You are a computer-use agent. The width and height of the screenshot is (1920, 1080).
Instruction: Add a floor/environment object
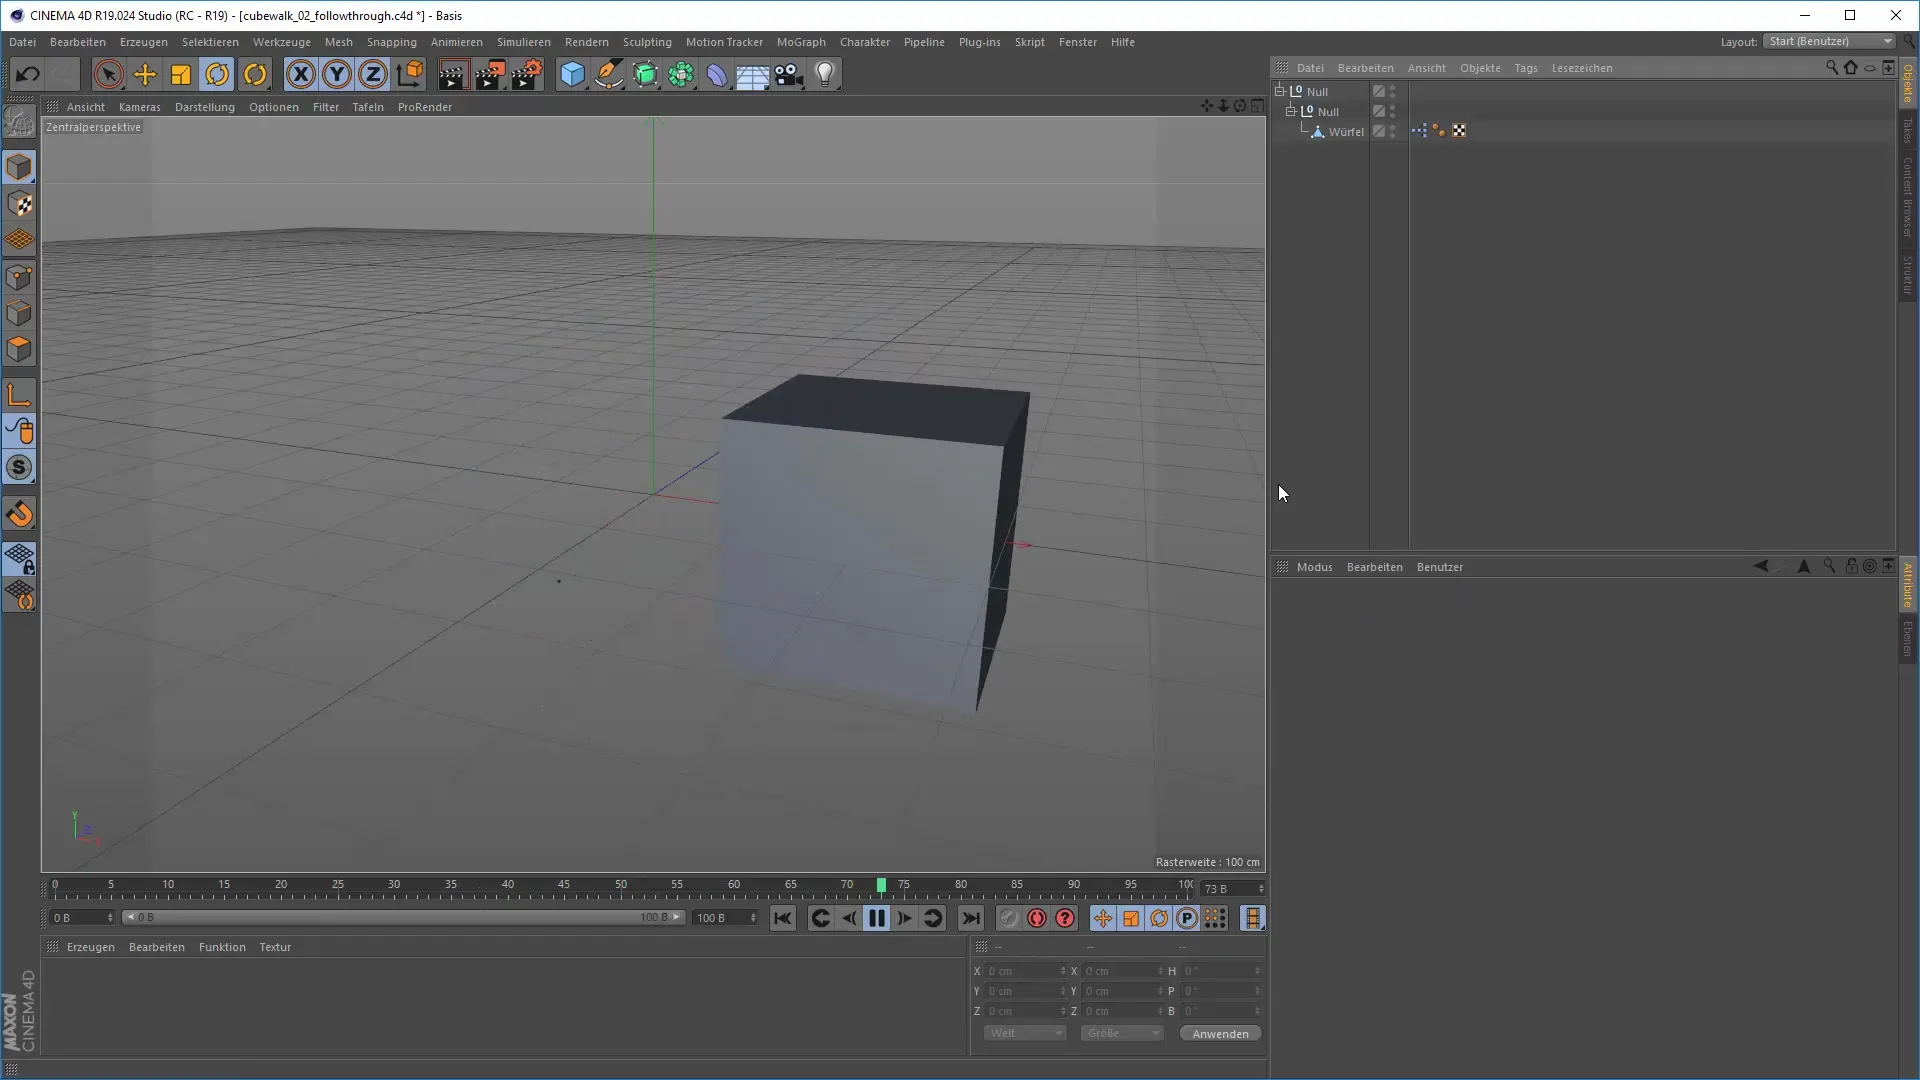(752, 74)
